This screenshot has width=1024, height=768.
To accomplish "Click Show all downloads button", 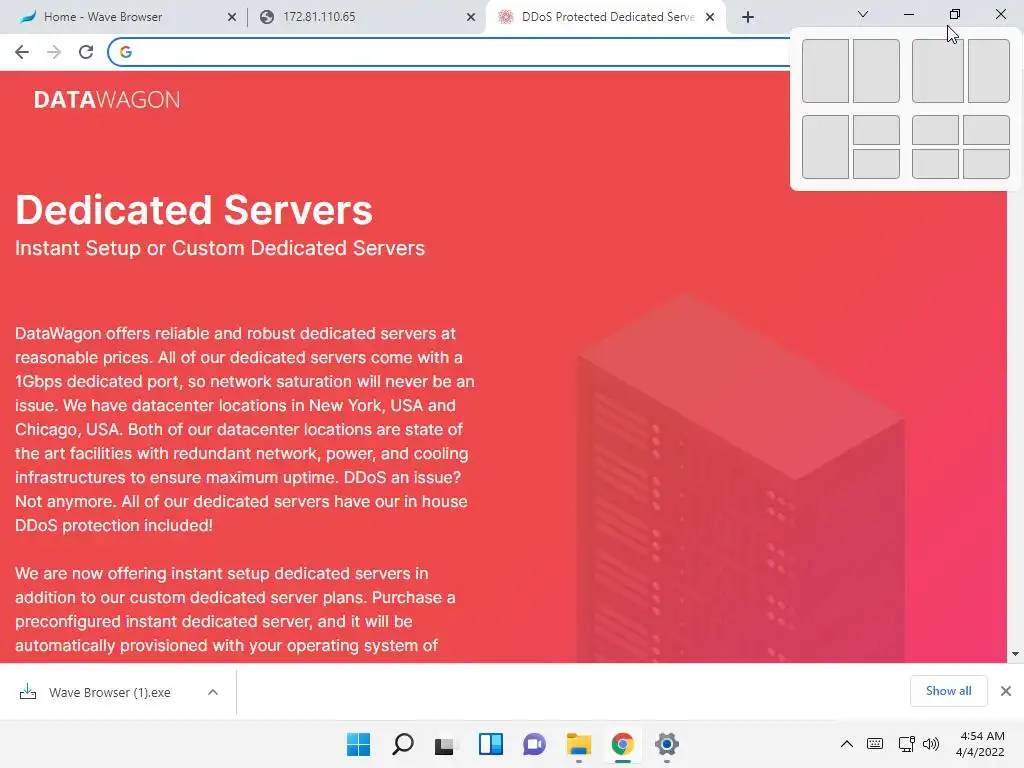I will tap(949, 691).
